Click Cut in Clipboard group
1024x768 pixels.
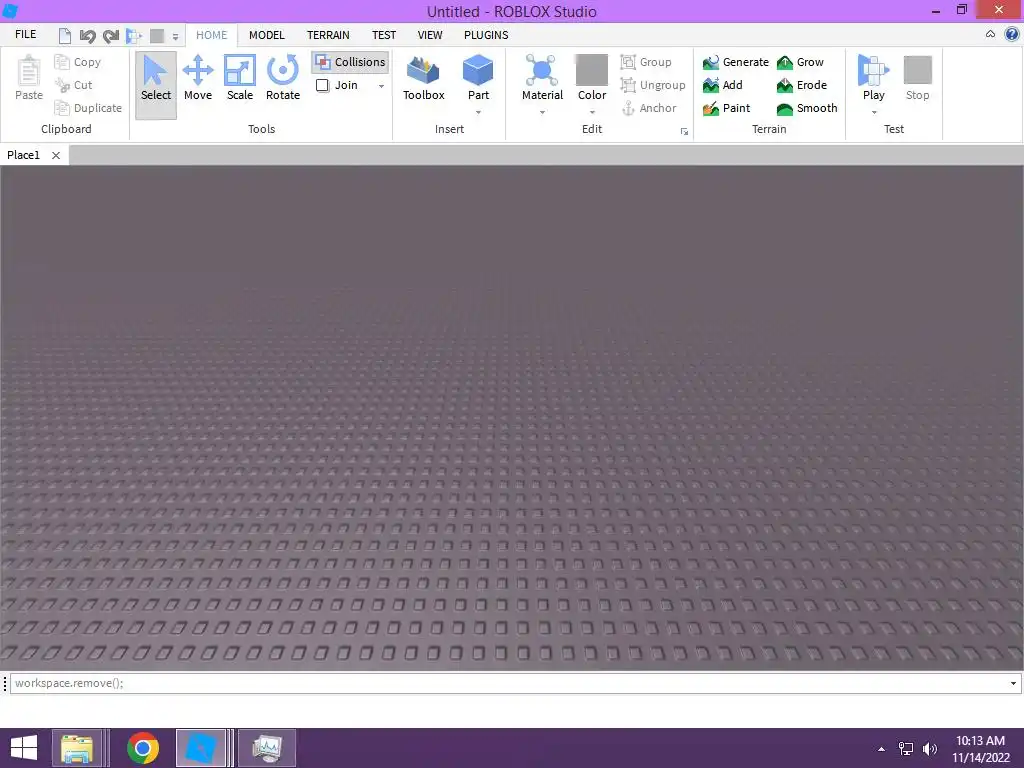(x=74, y=85)
